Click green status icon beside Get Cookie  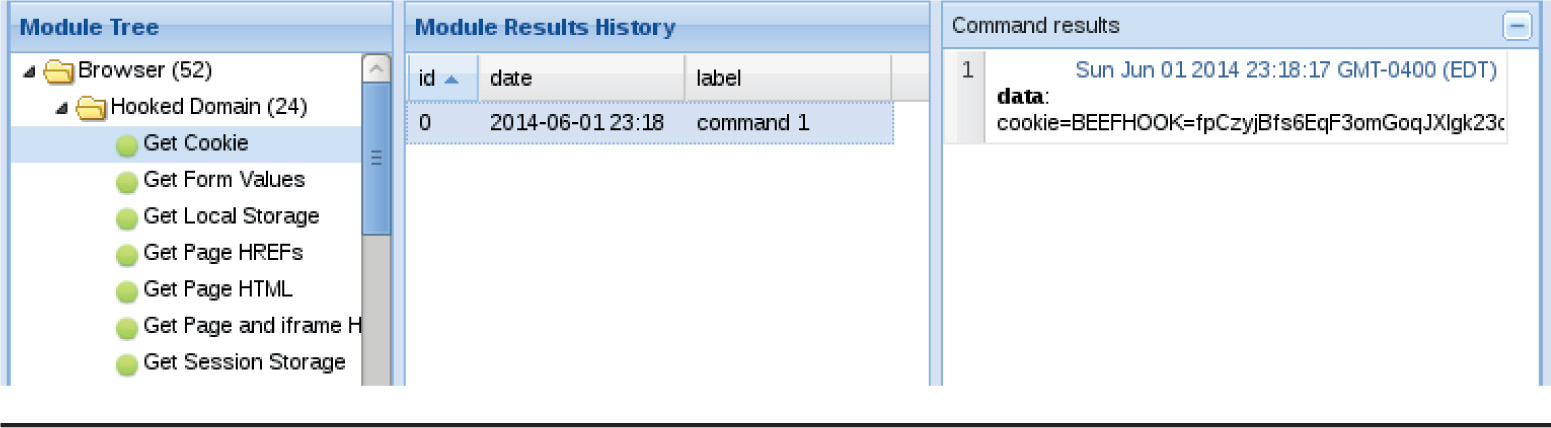[x=127, y=145]
